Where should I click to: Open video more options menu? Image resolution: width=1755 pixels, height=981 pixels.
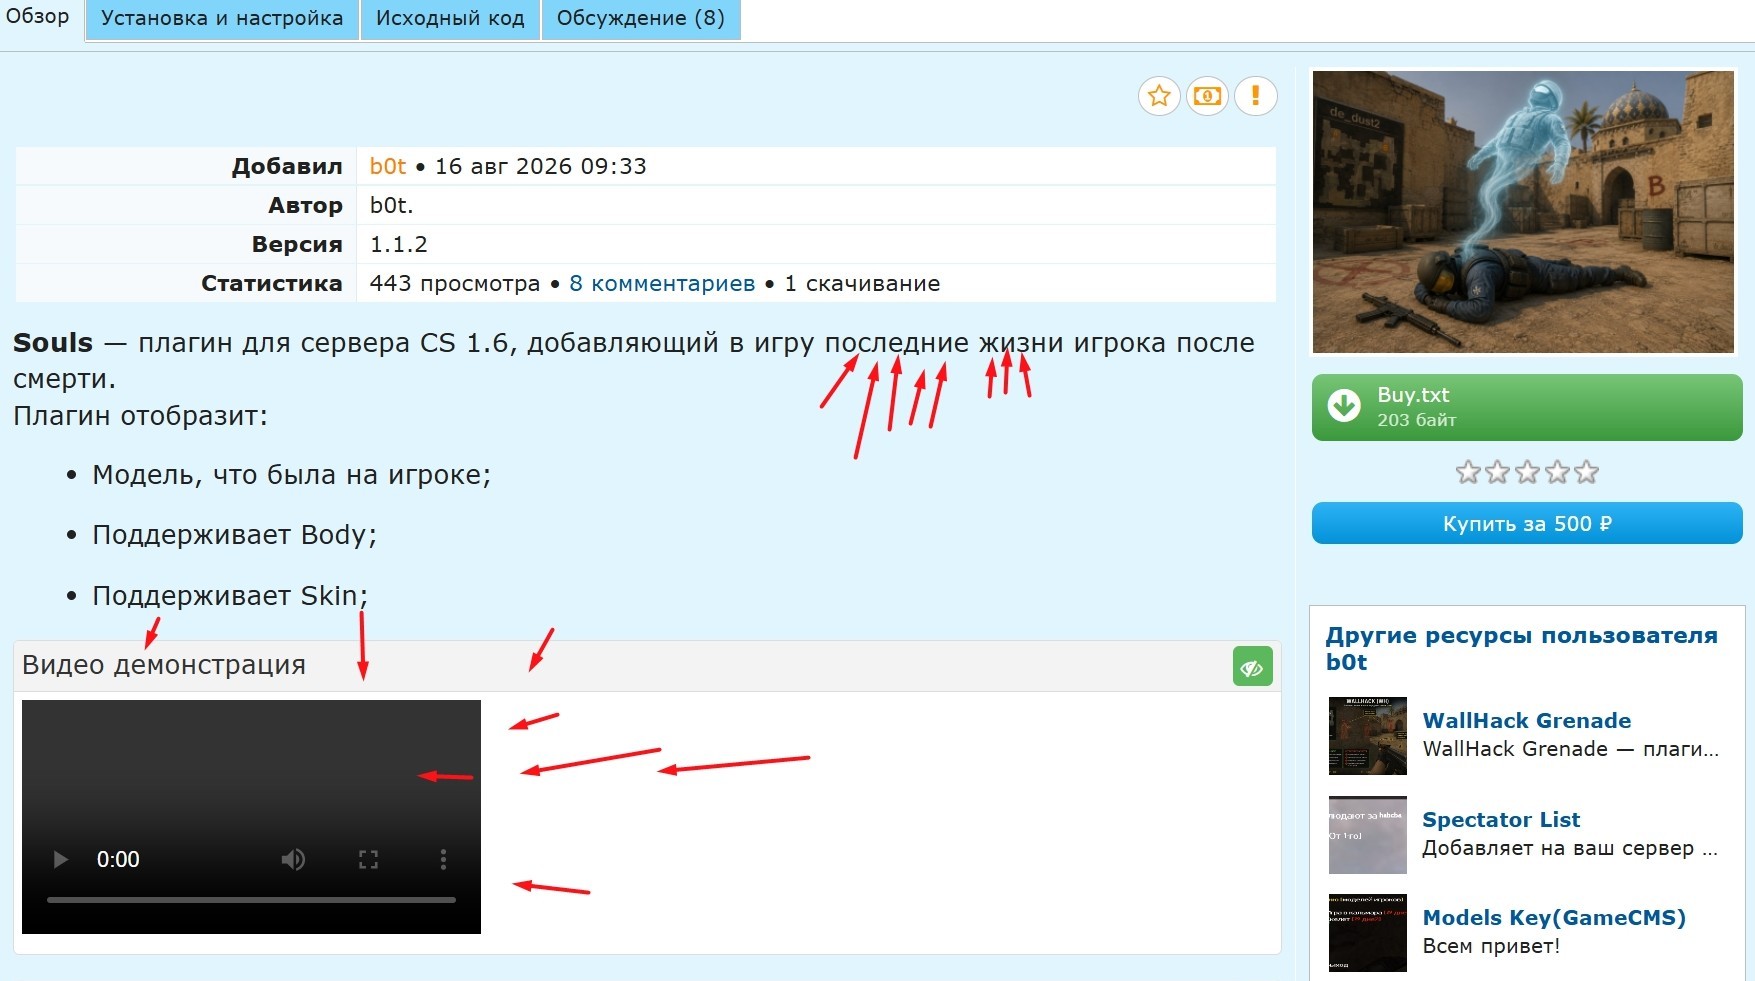pyautogui.click(x=443, y=859)
